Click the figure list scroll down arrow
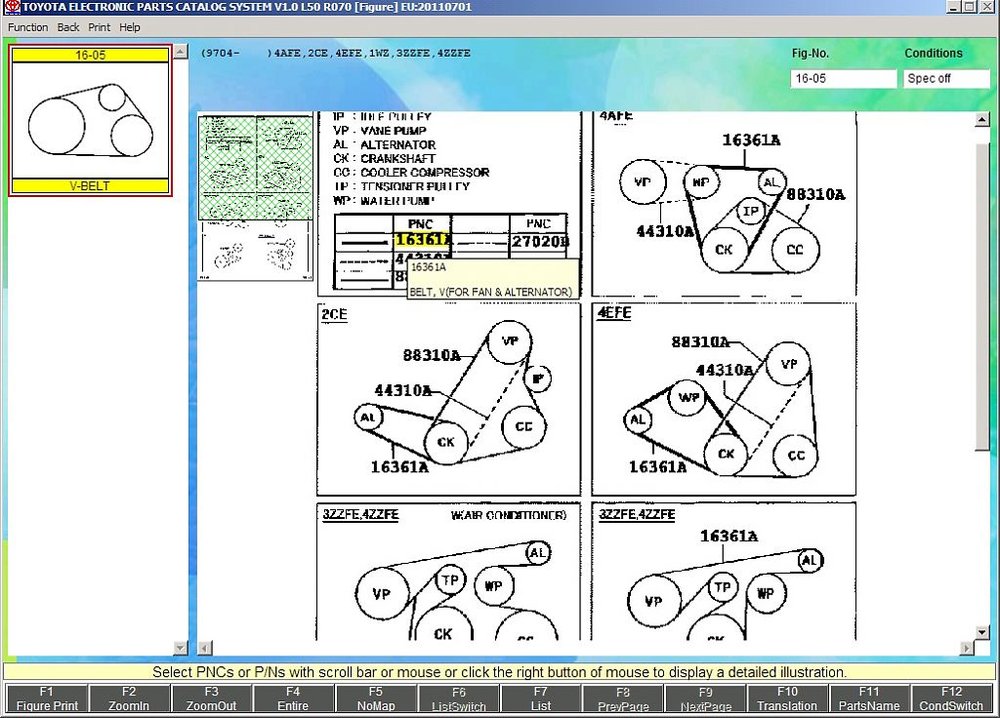The width and height of the screenshot is (1000, 718). click(180, 647)
